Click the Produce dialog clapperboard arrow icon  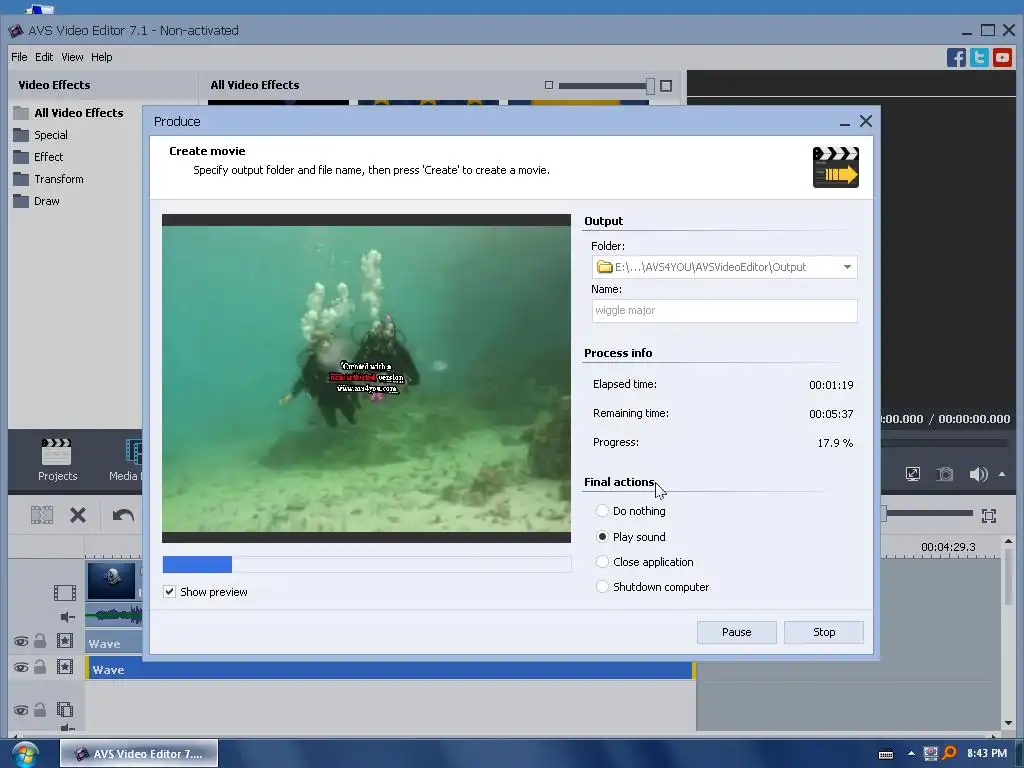click(x=835, y=167)
